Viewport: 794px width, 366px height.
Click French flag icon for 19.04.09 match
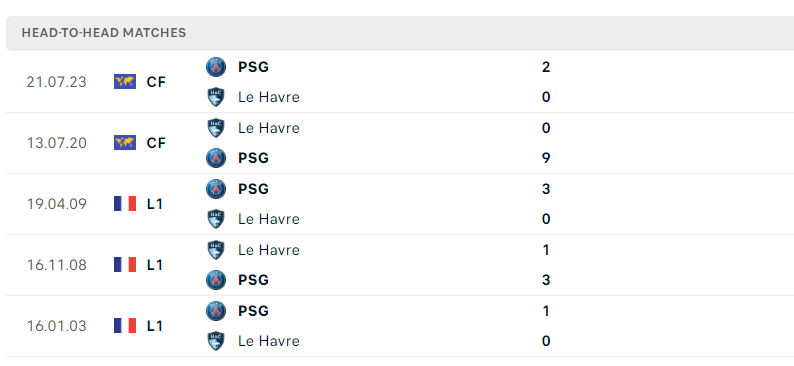pos(125,204)
